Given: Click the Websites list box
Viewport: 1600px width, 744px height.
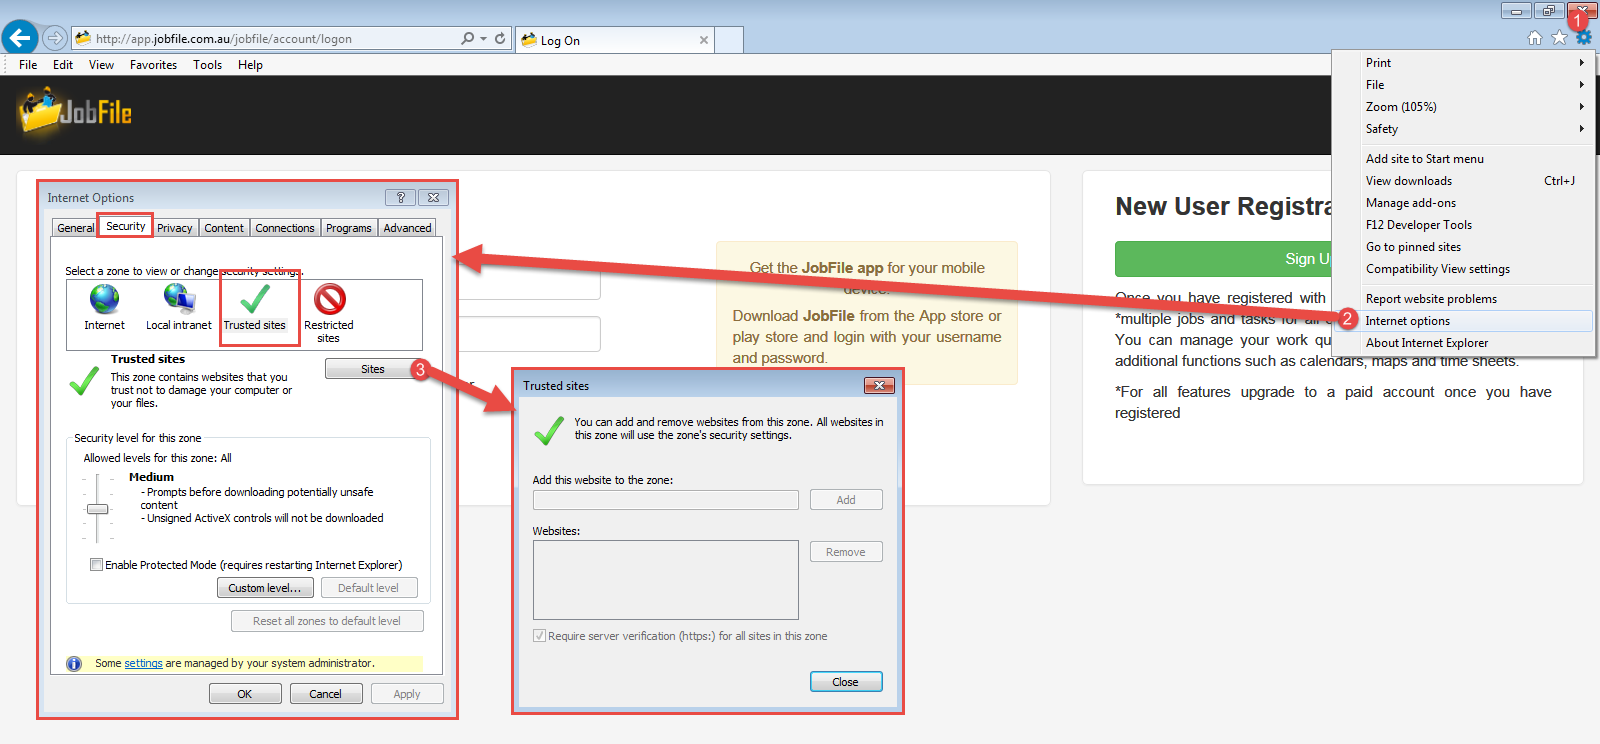Looking at the screenshot, I should point(666,580).
